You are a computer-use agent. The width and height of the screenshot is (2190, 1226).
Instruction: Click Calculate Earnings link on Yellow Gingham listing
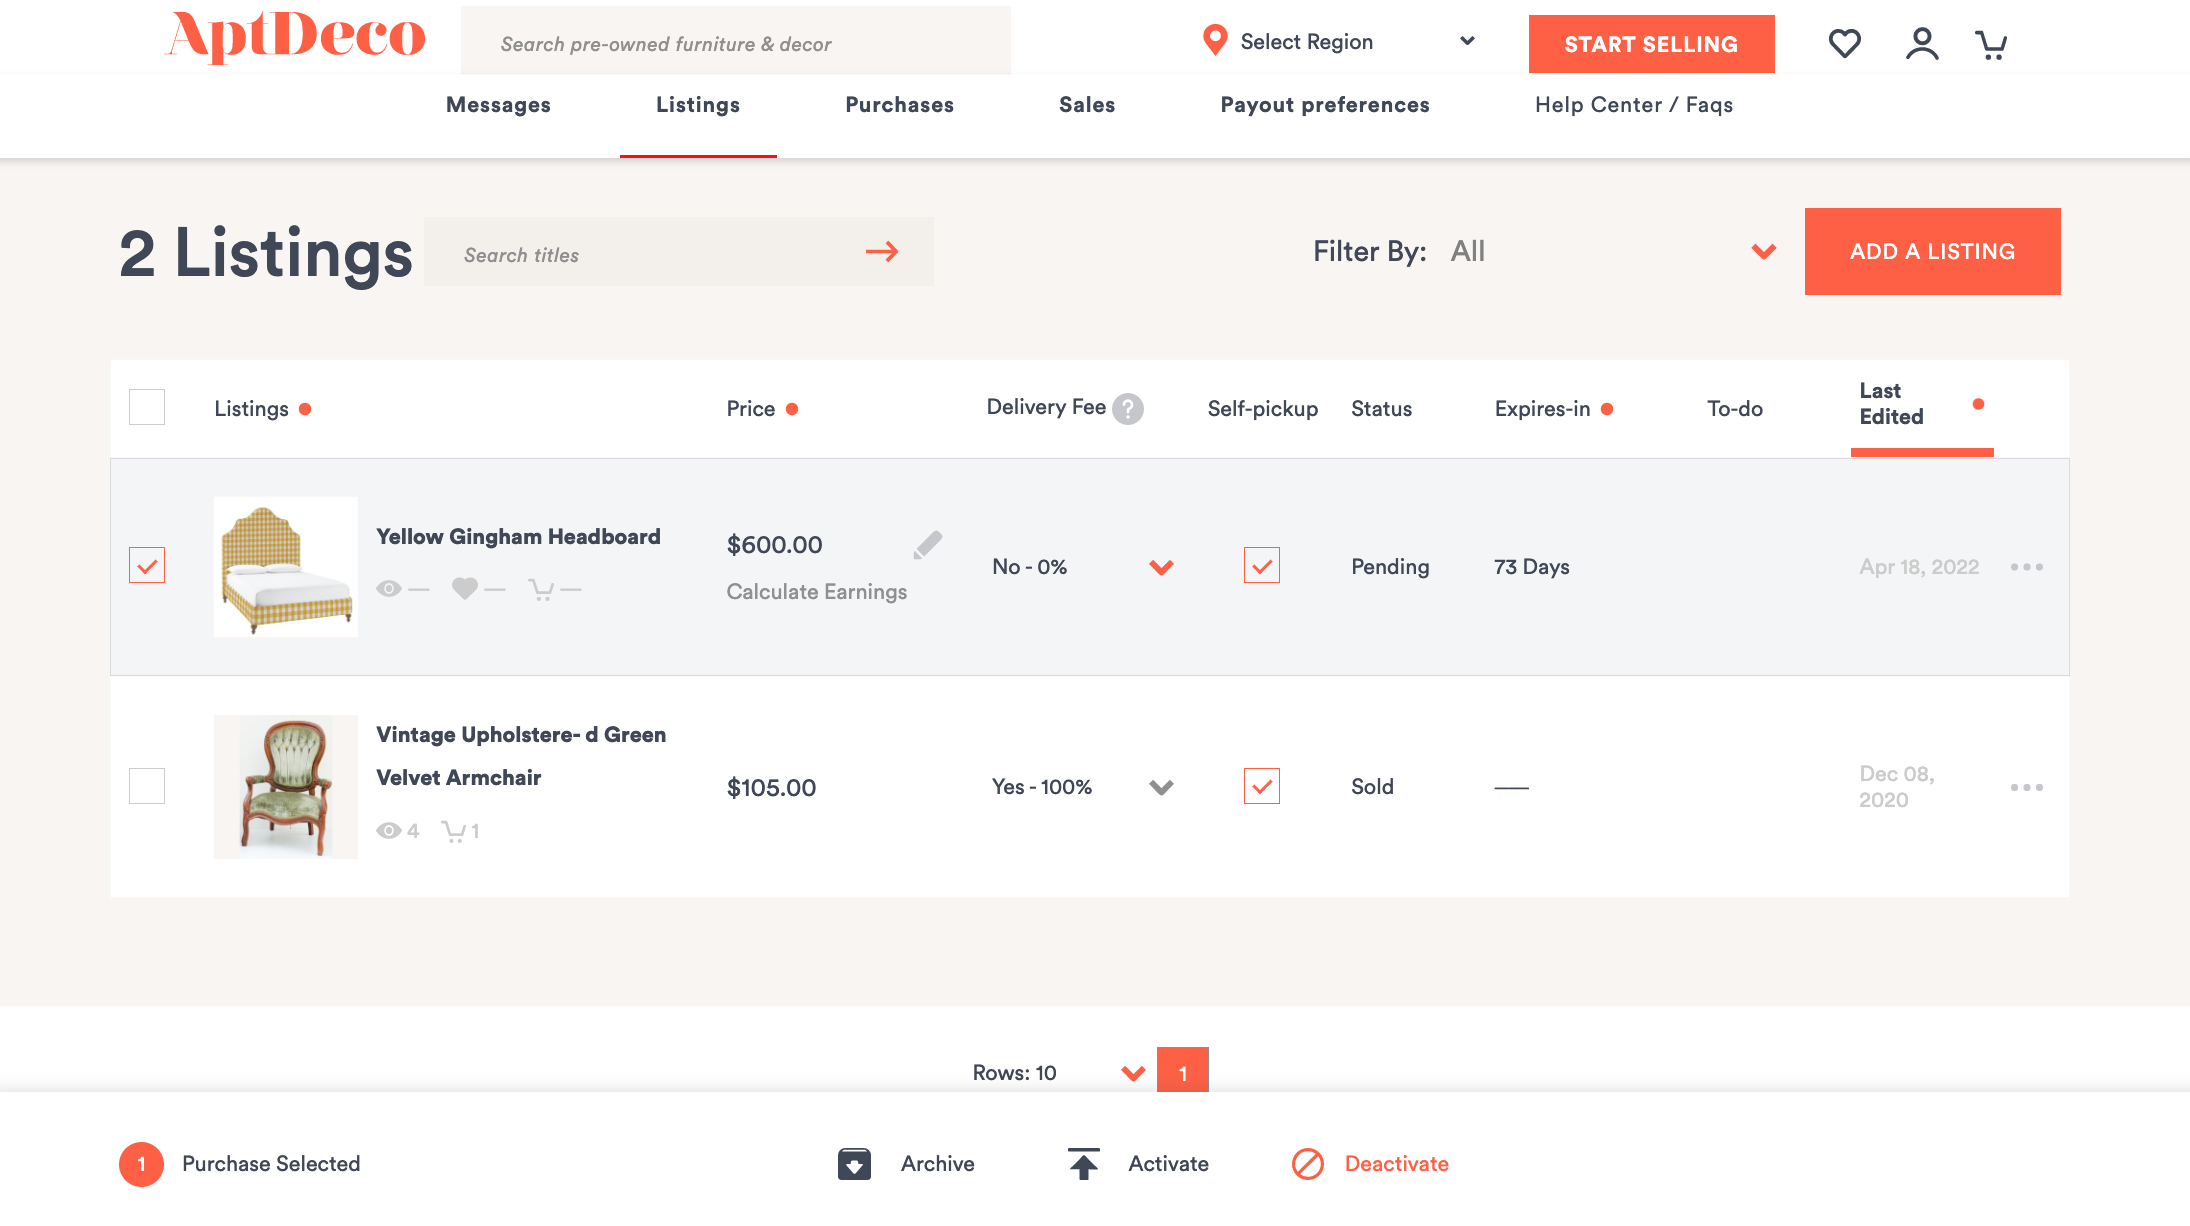pyautogui.click(x=817, y=588)
